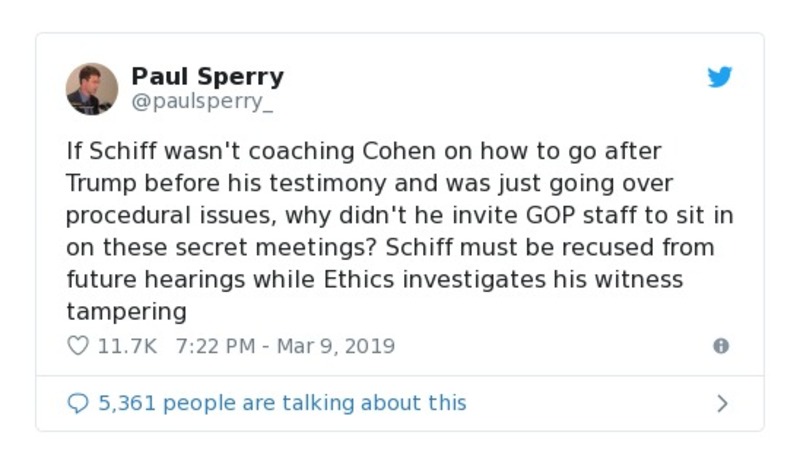Click the Twitter bird logo
This screenshot has width=800, height=467.
tap(720, 77)
